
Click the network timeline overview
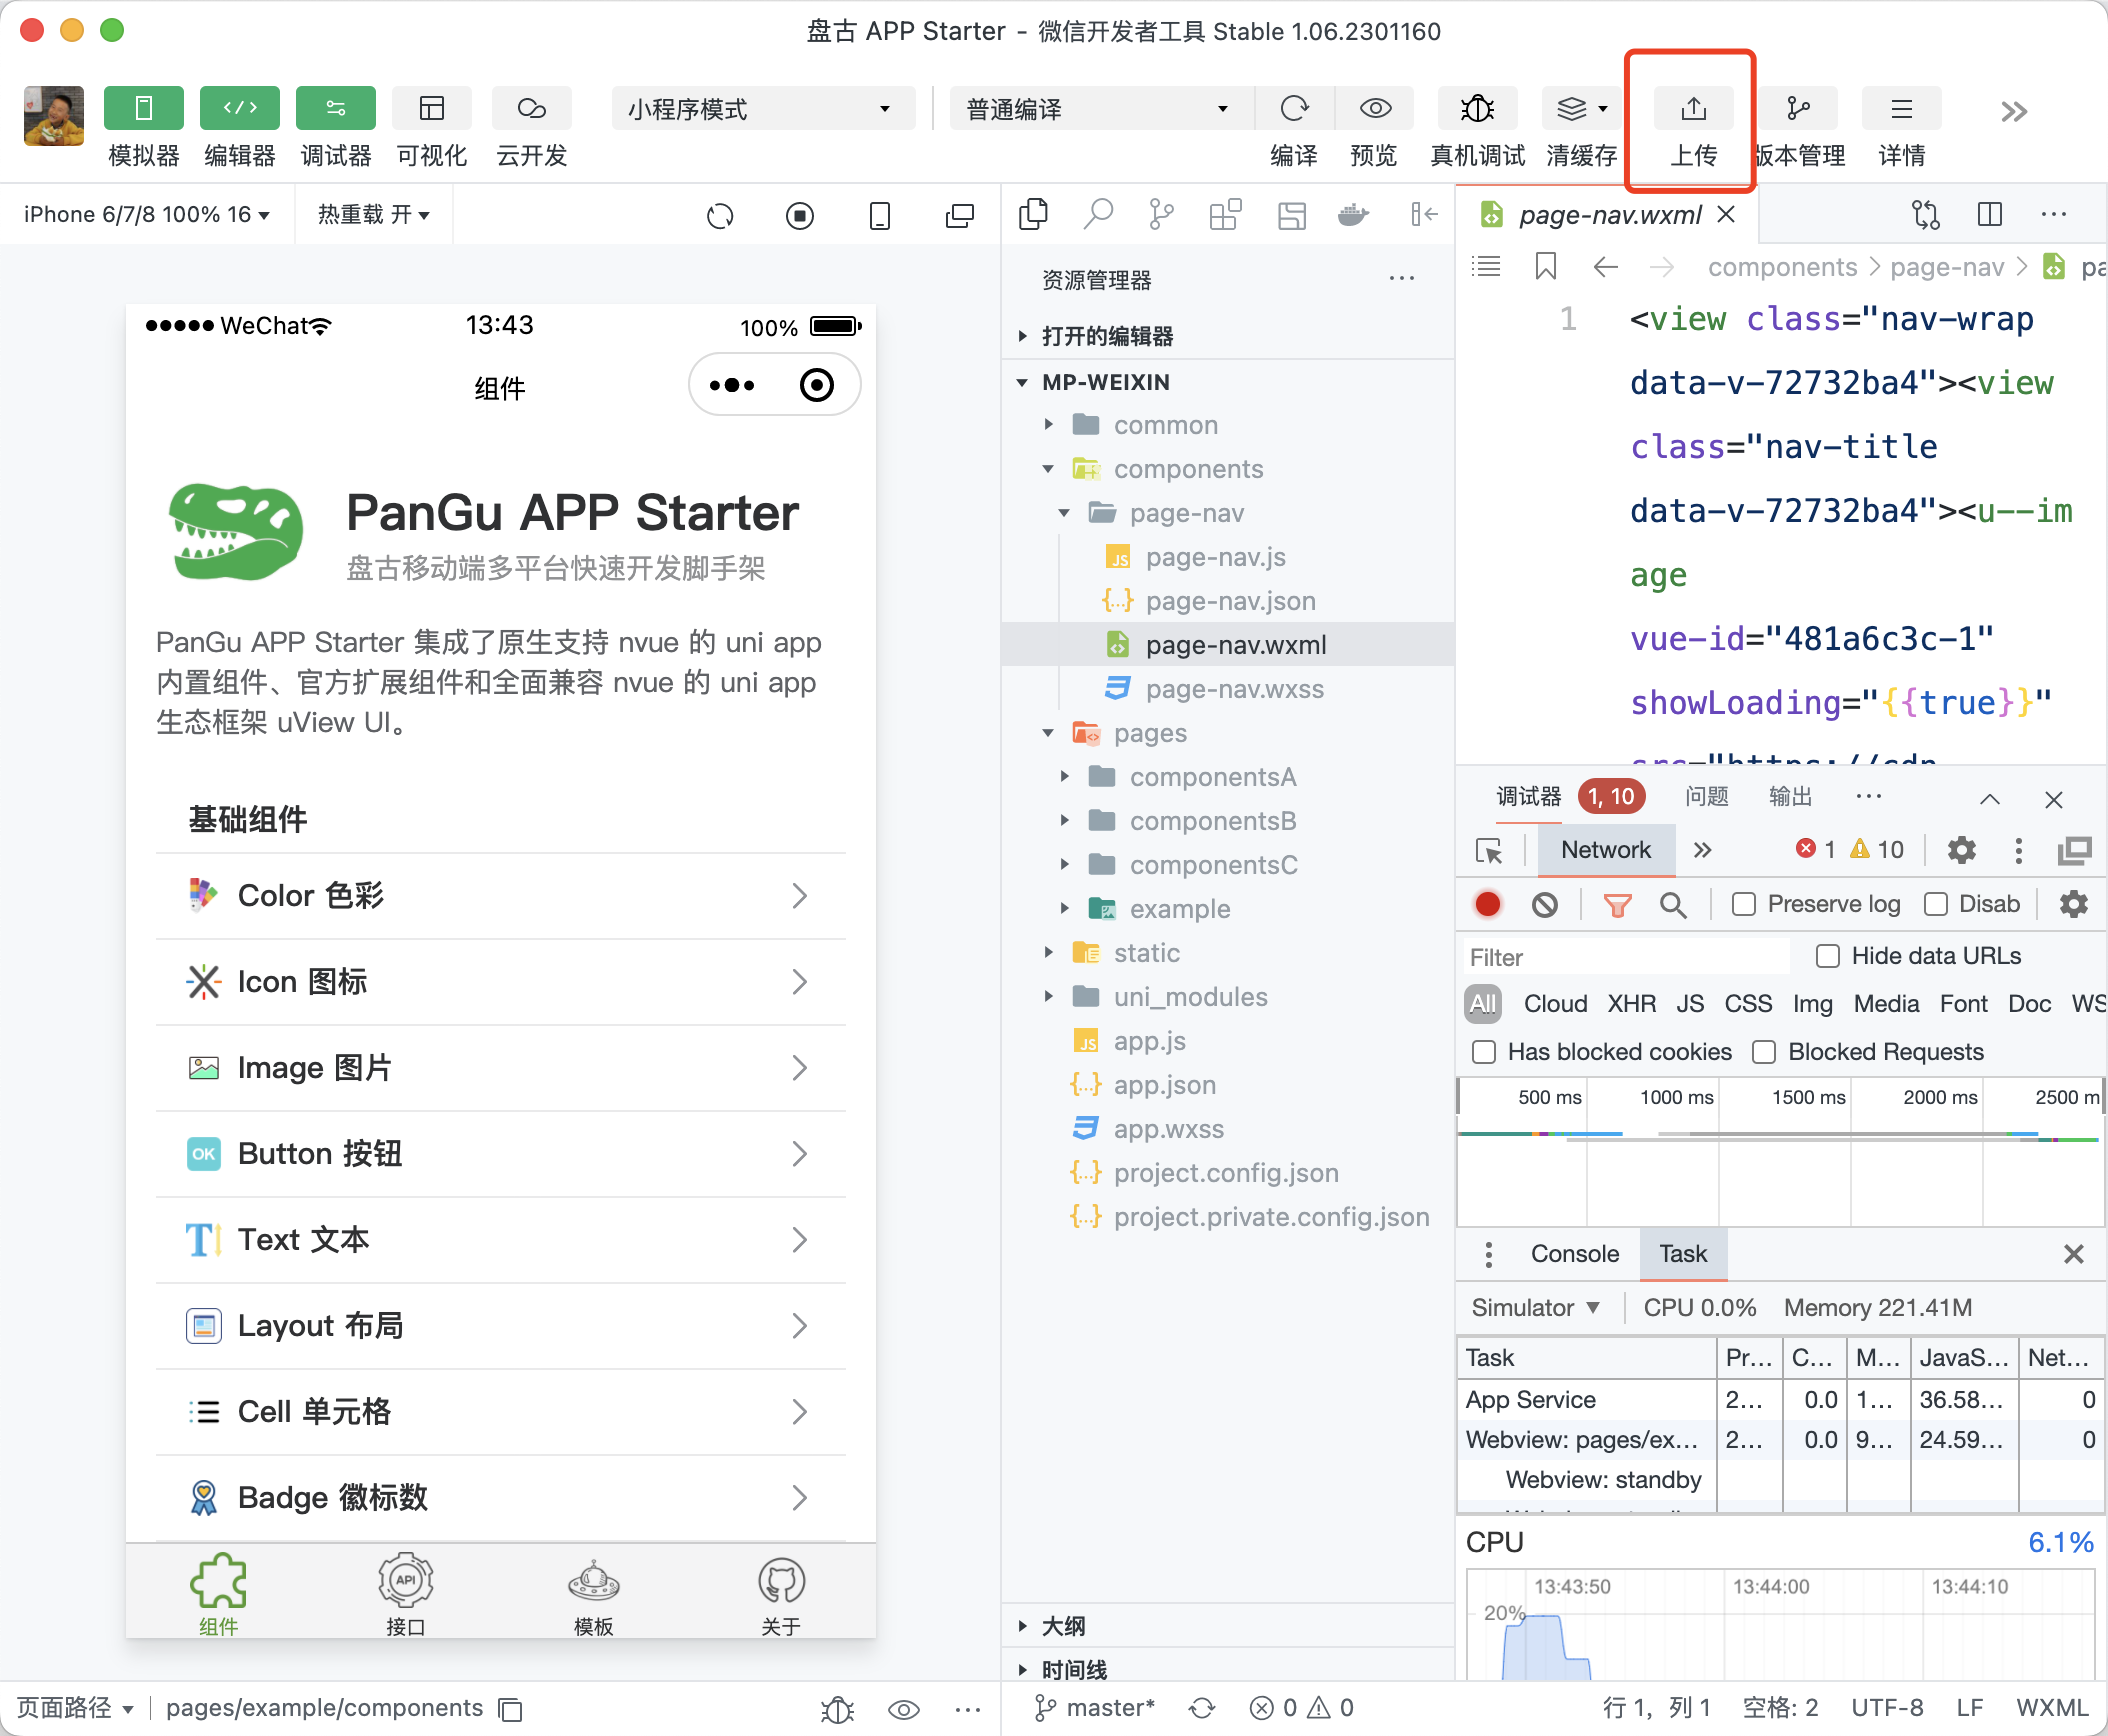tap(1780, 1152)
